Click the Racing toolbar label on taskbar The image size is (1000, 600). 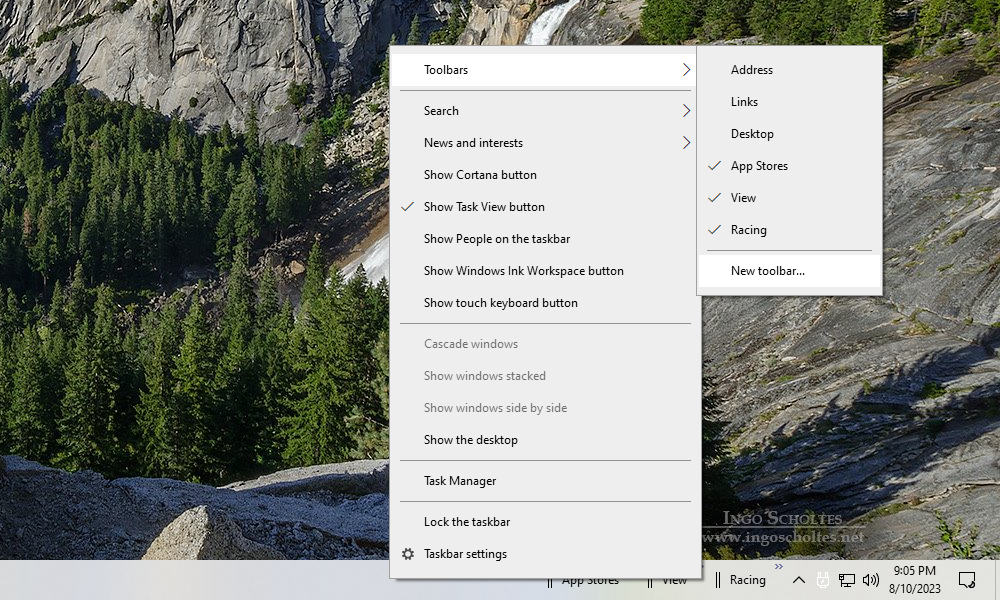747,580
